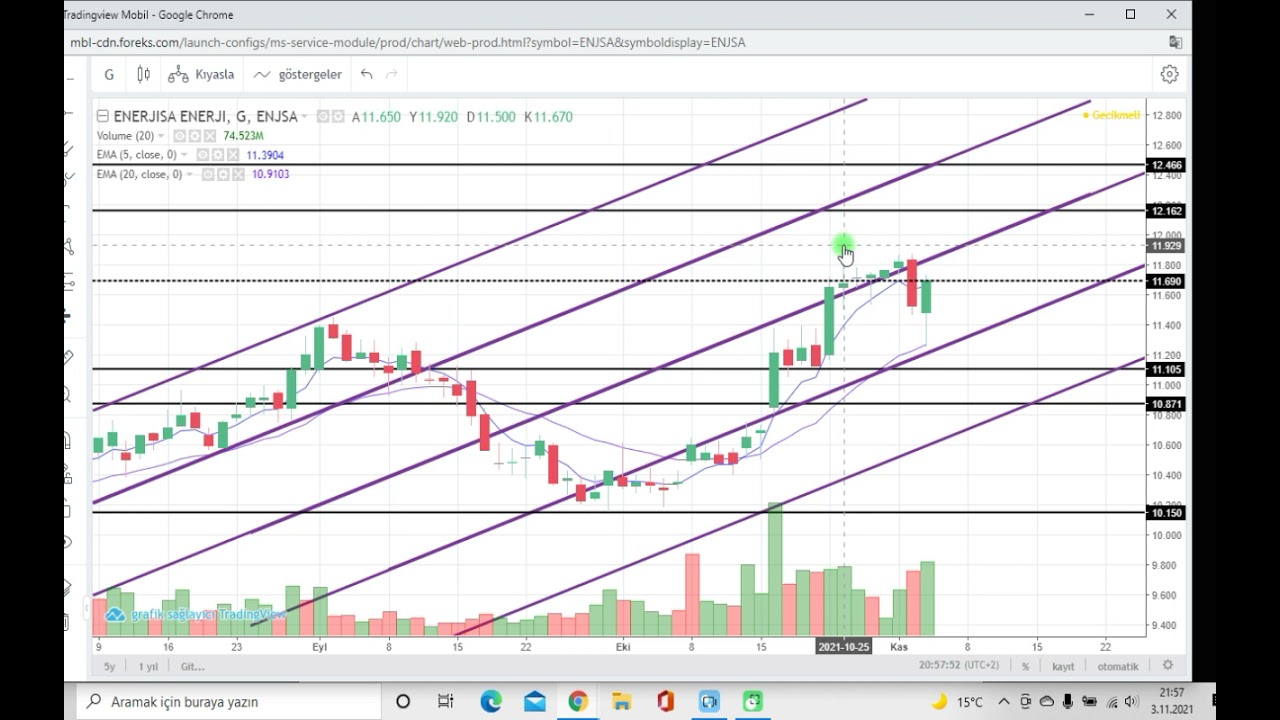
Task: Click the Kıyasla compare button
Action: click(201, 74)
